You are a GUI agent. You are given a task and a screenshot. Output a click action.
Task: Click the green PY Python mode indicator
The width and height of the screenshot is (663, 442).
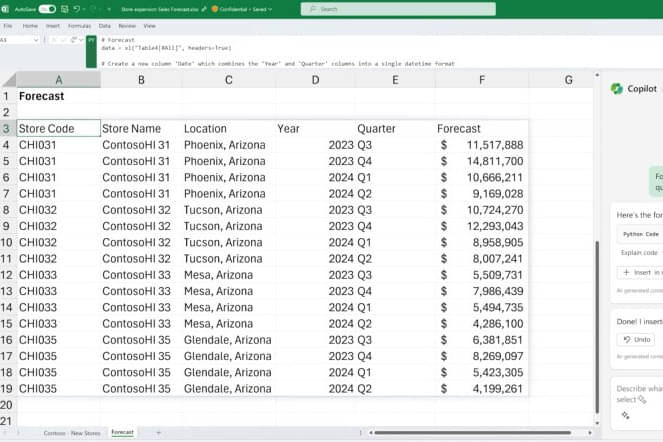coord(91,52)
